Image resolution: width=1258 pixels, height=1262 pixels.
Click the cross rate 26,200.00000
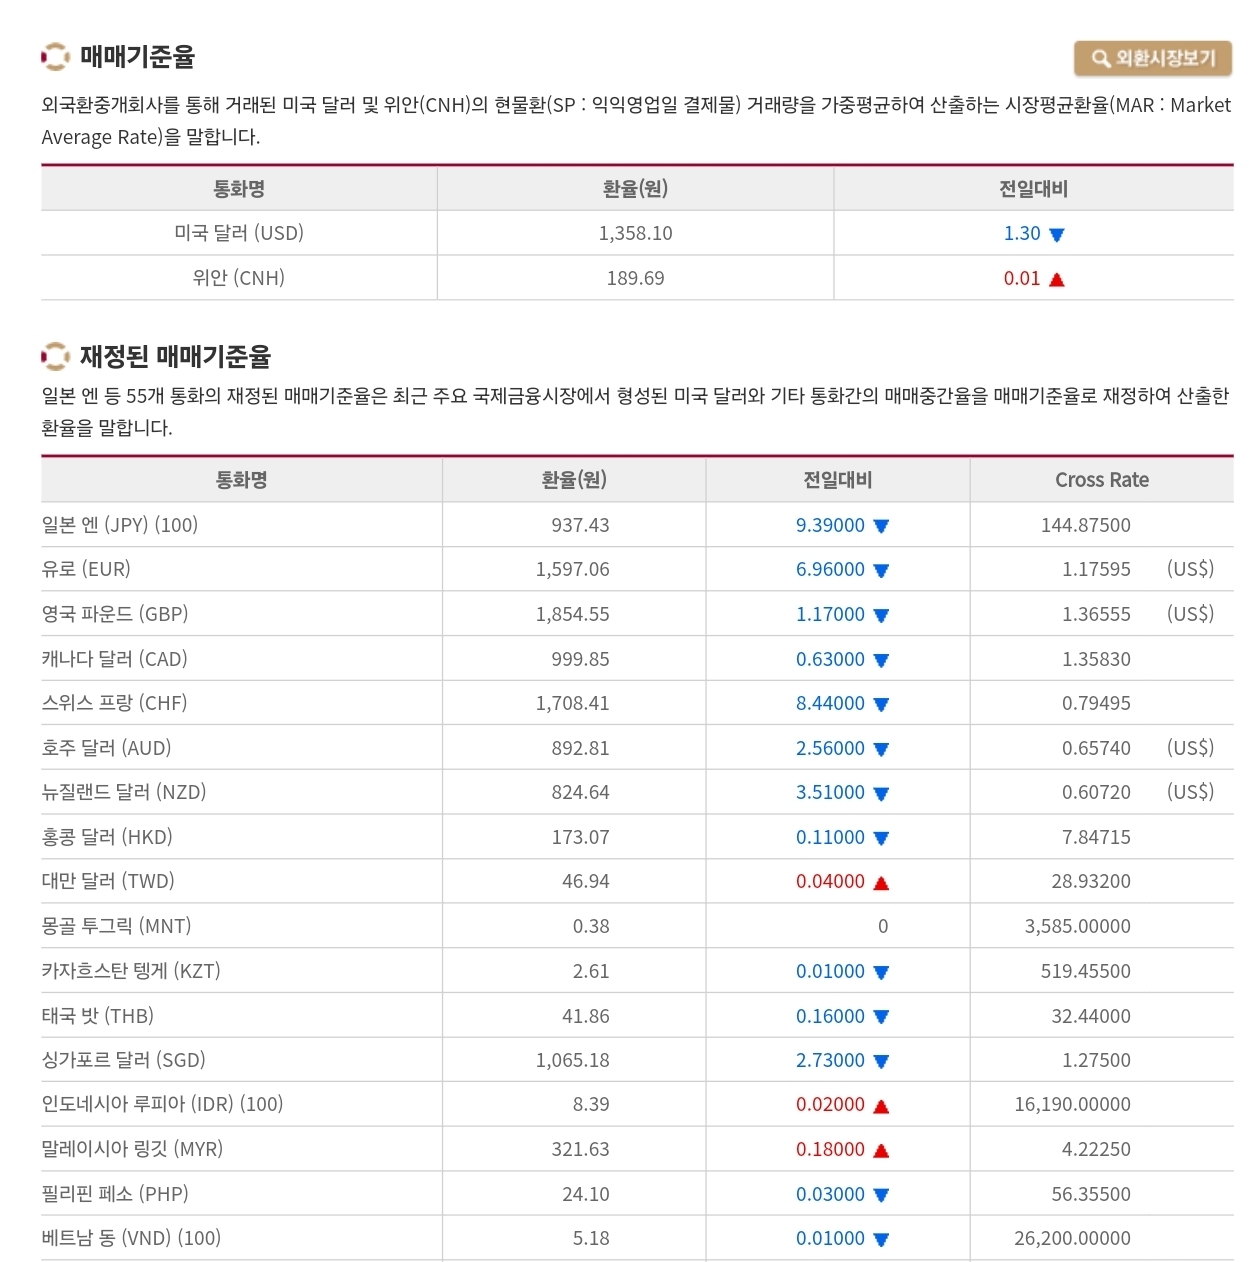[1072, 1238]
